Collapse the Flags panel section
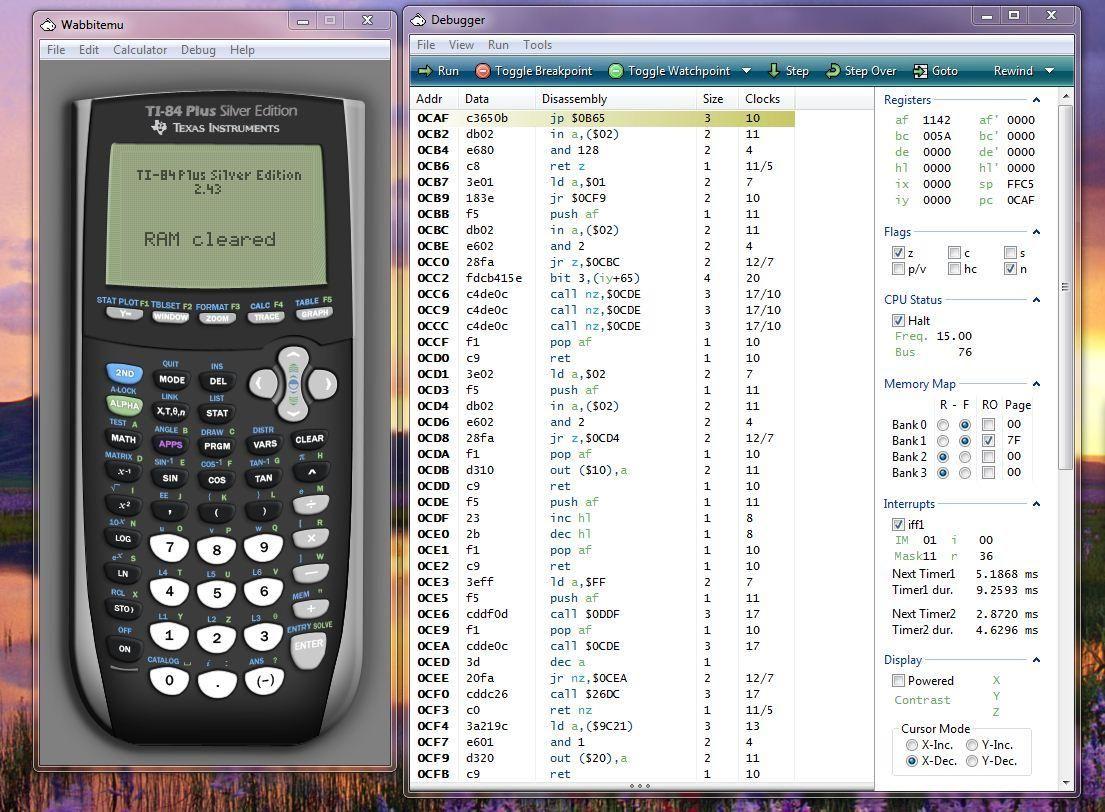 (x=1036, y=232)
